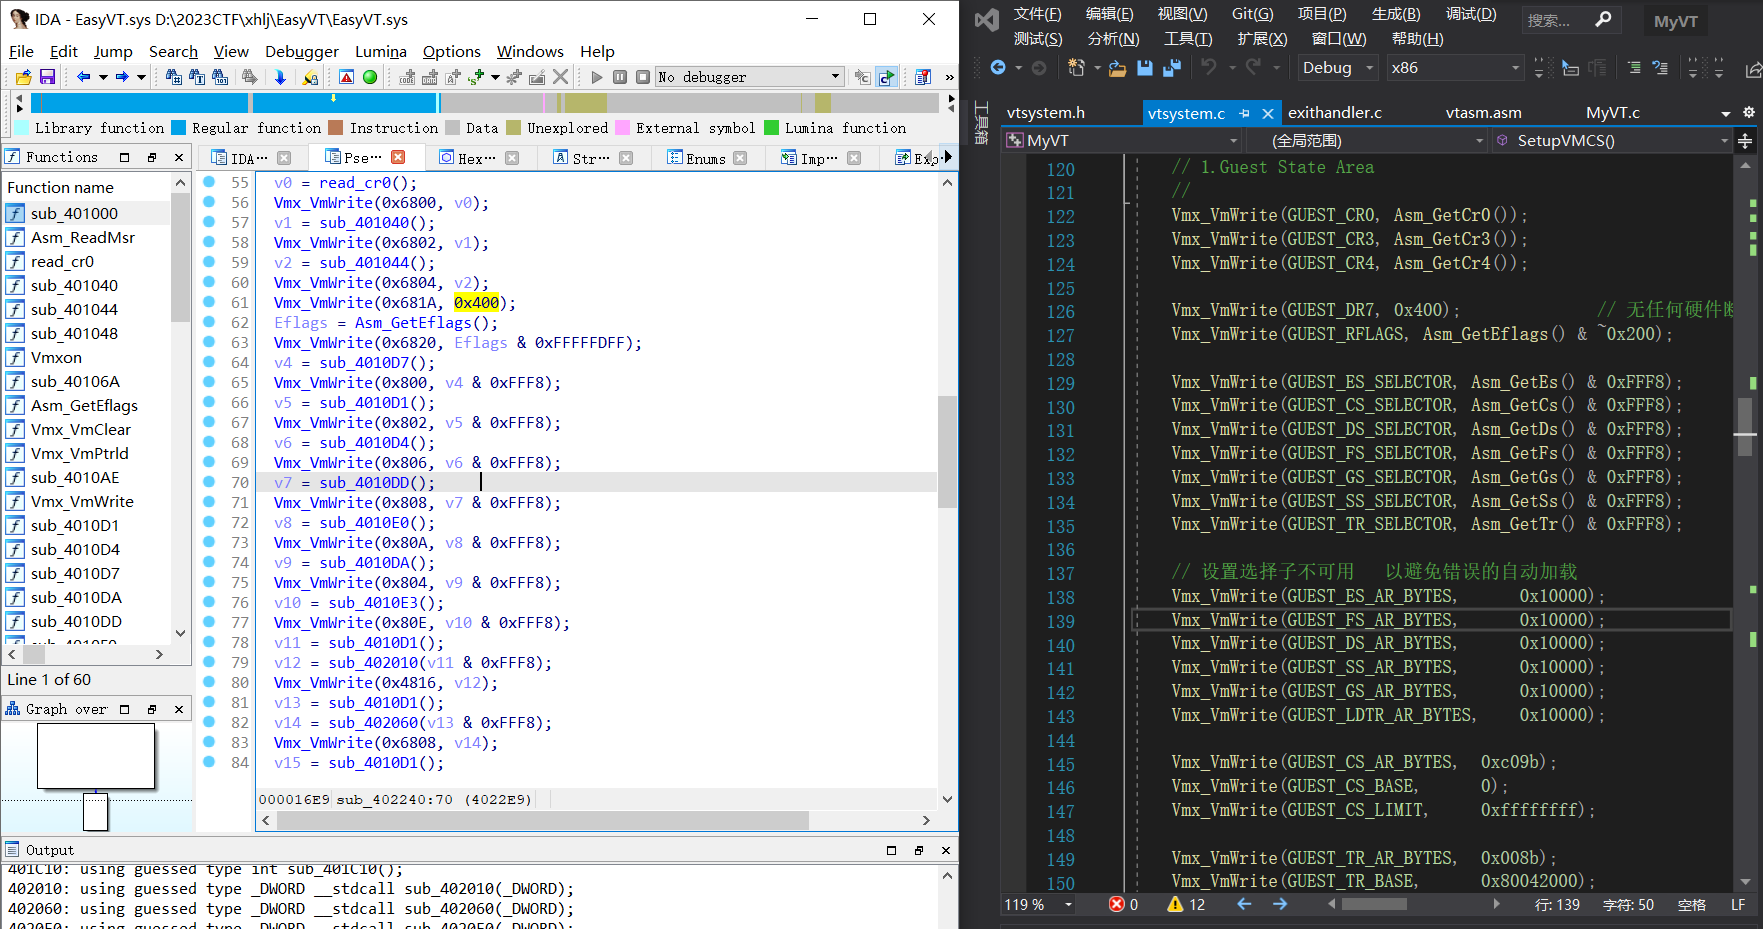1763x929 pixels.
Task: Click the Visual Studio navigate backward icon
Action: (998, 68)
